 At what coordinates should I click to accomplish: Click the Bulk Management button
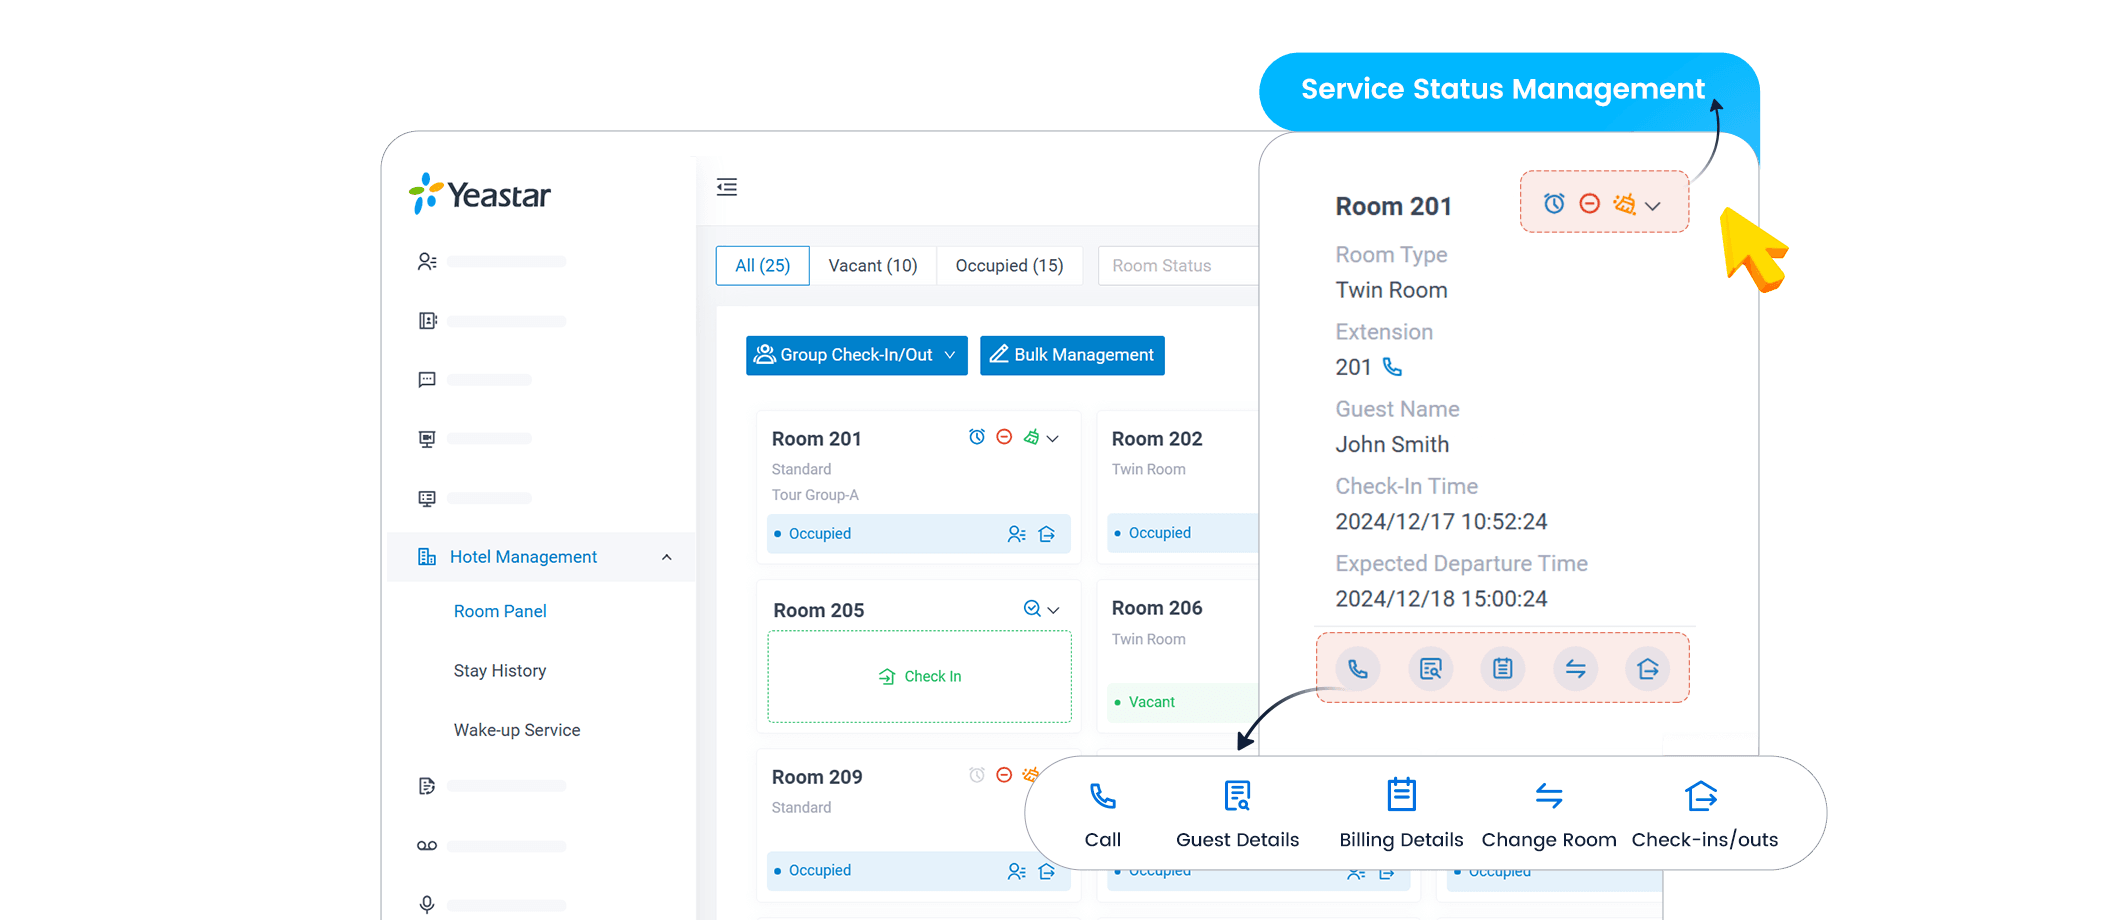(x=1072, y=355)
